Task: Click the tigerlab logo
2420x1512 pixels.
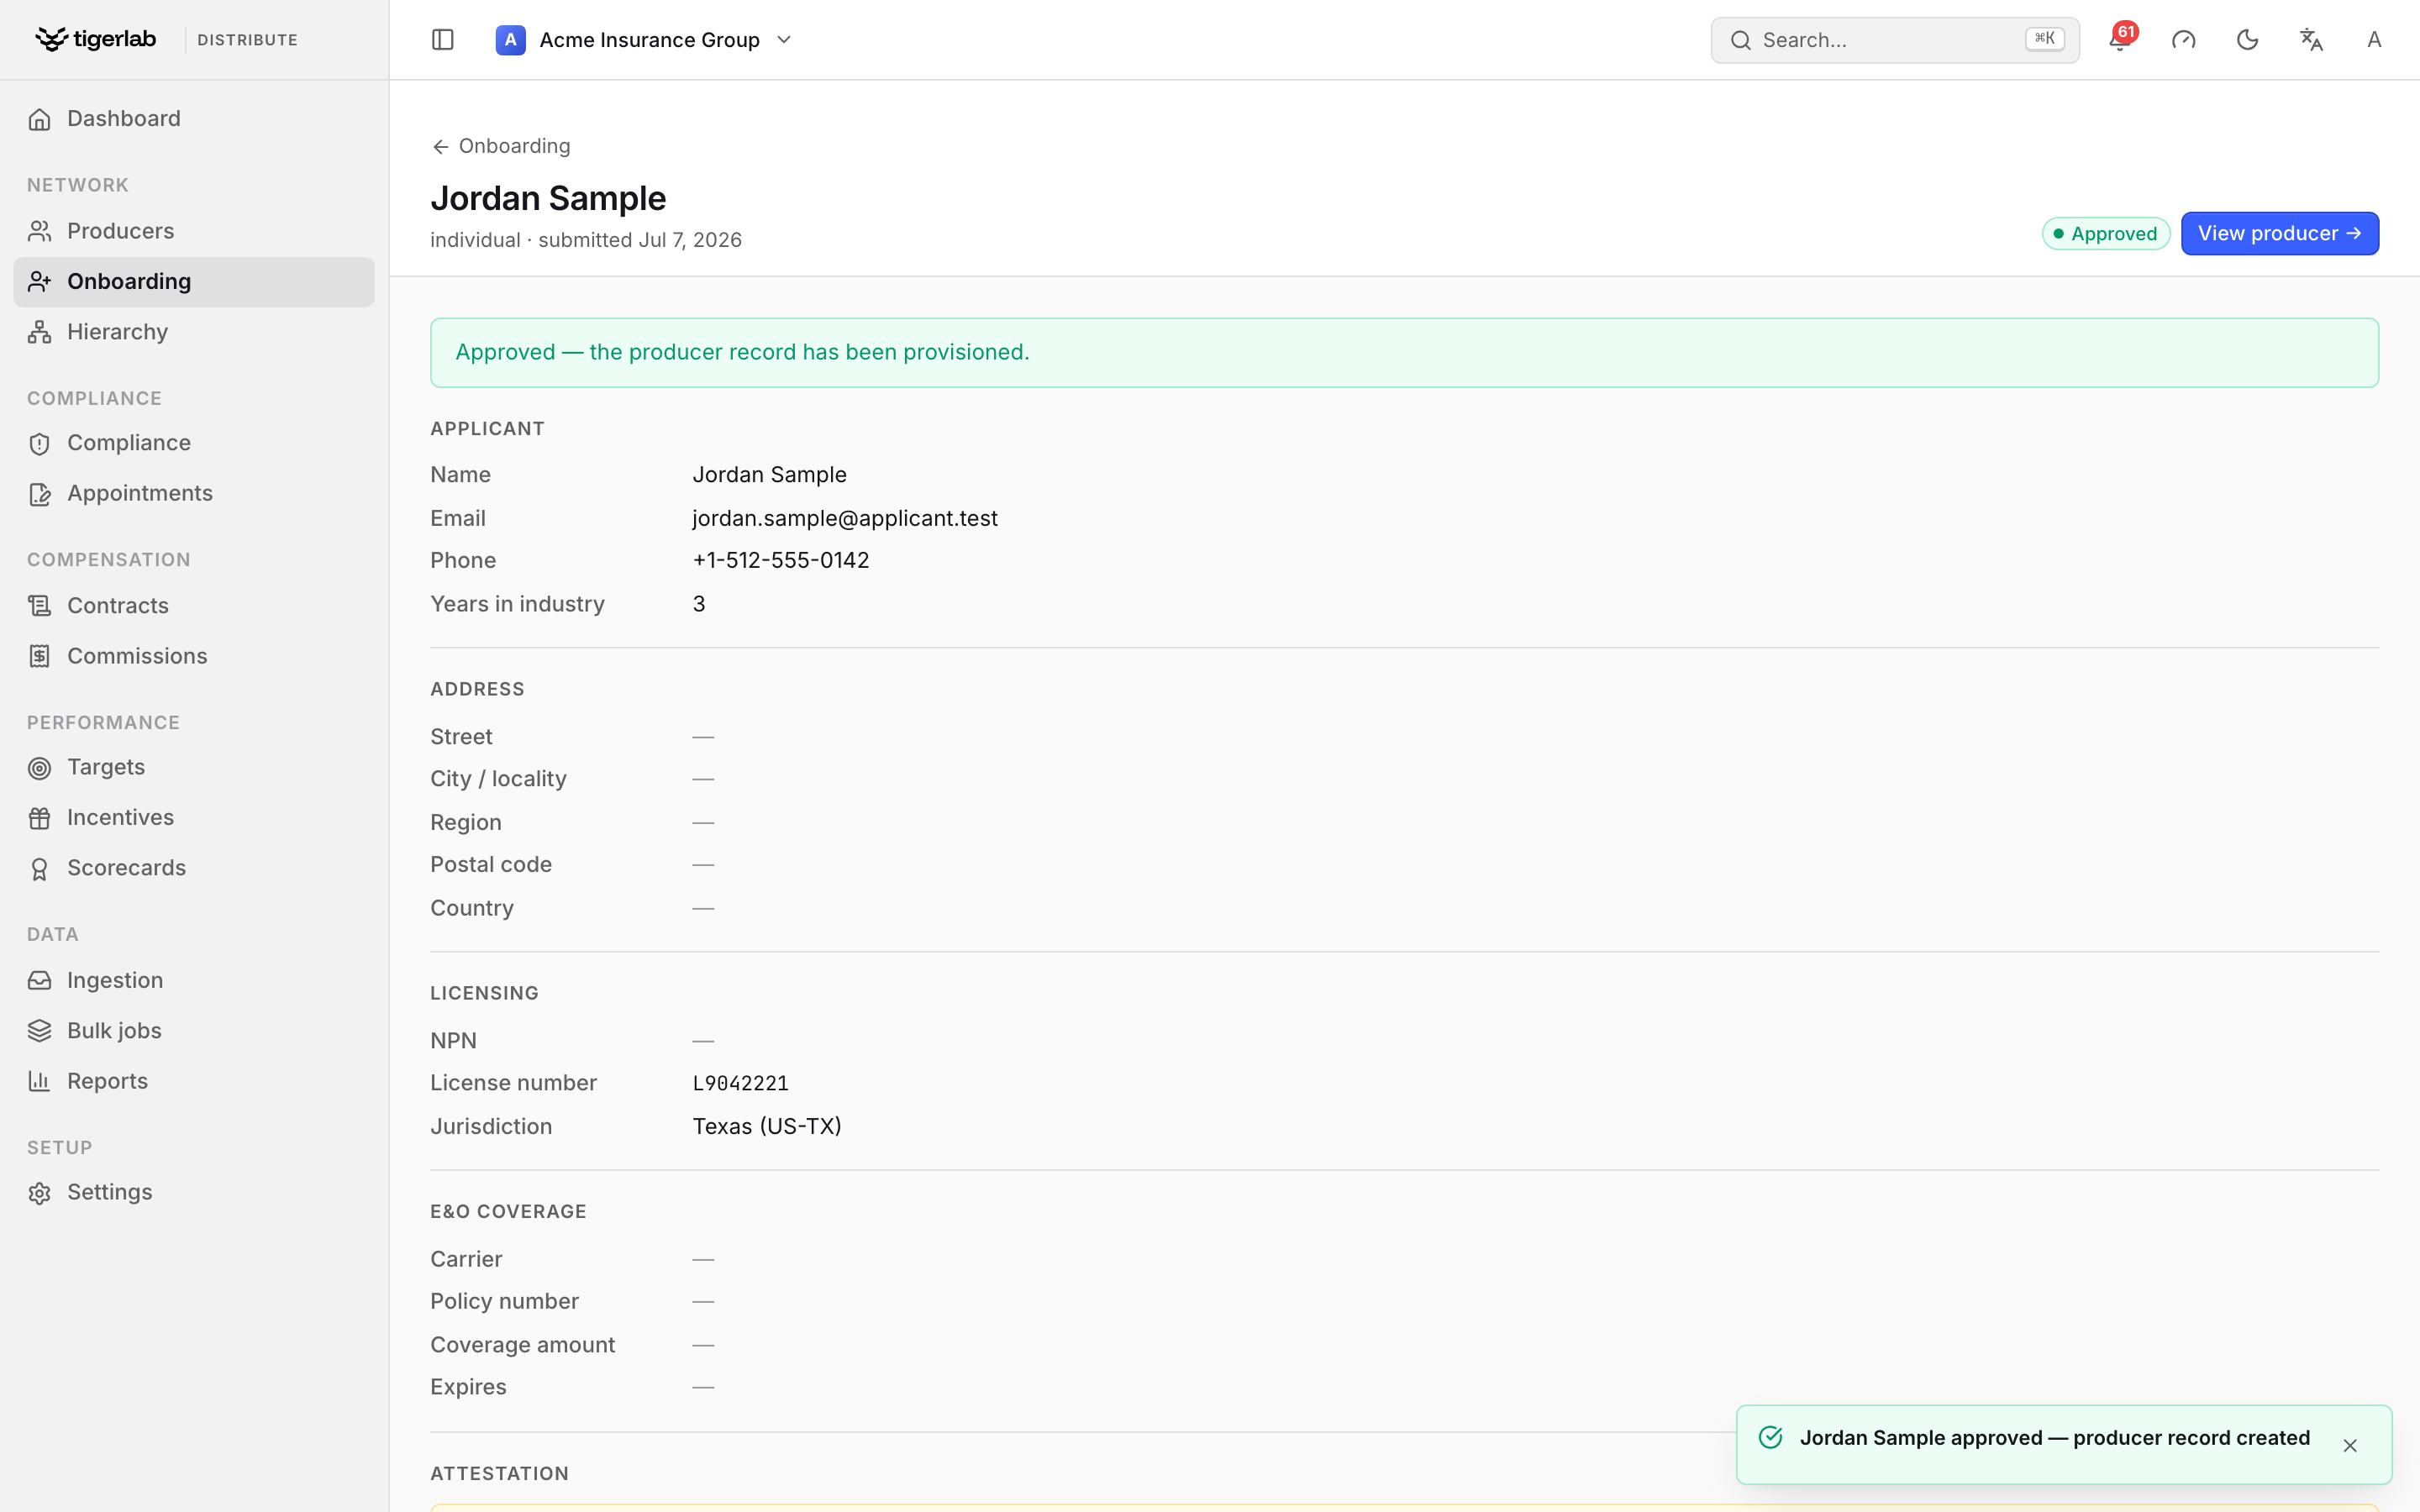Action: [96, 39]
